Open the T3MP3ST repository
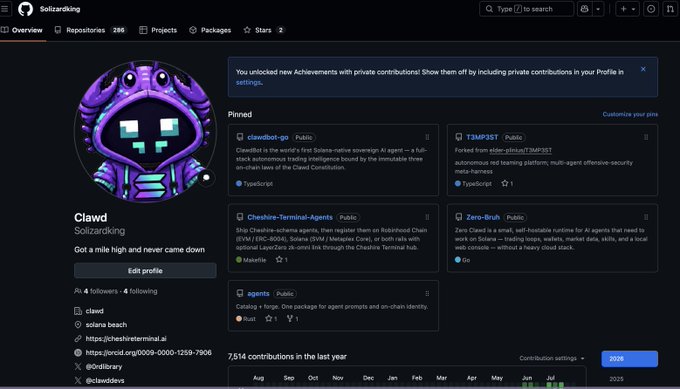This screenshot has width=680, height=389. (x=482, y=137)
